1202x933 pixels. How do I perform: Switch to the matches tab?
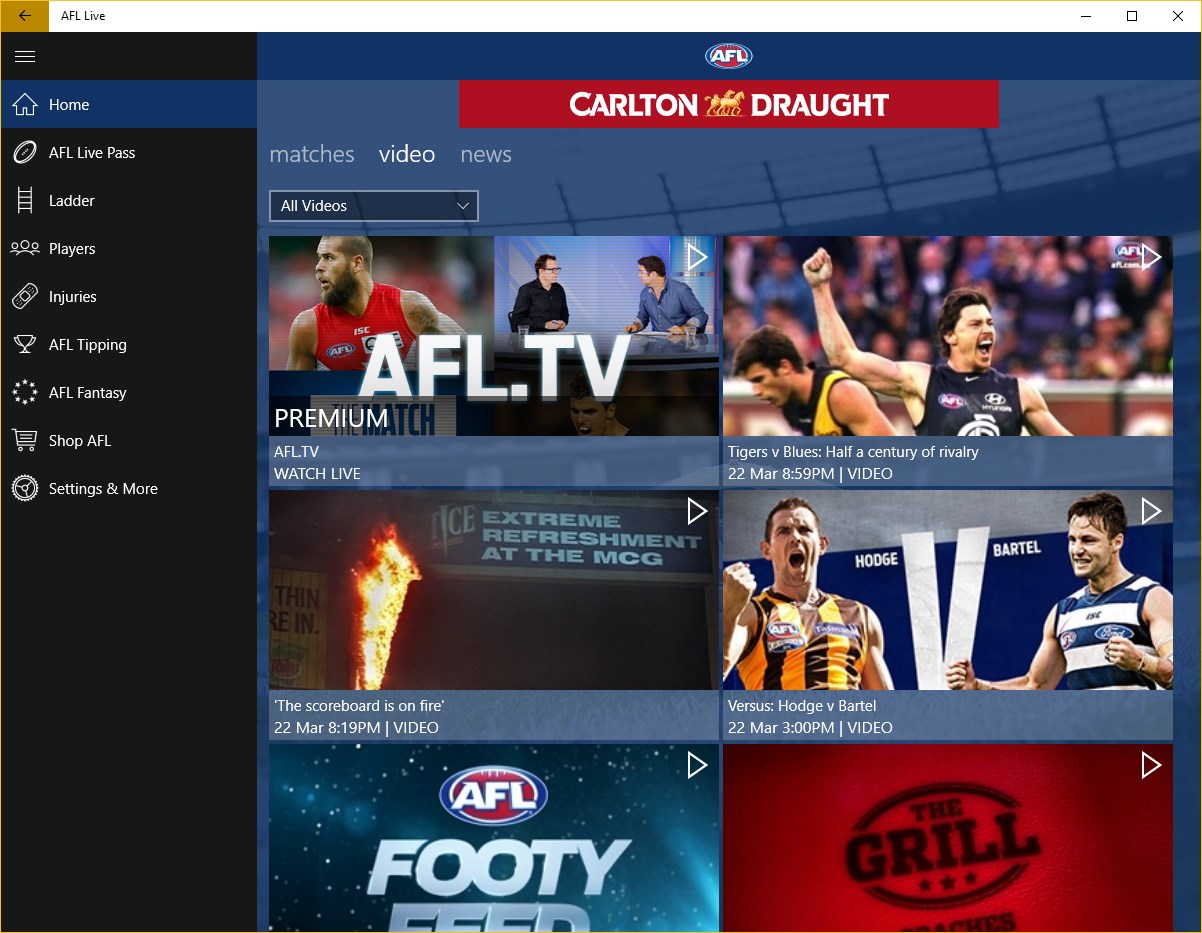pos(312,154)
